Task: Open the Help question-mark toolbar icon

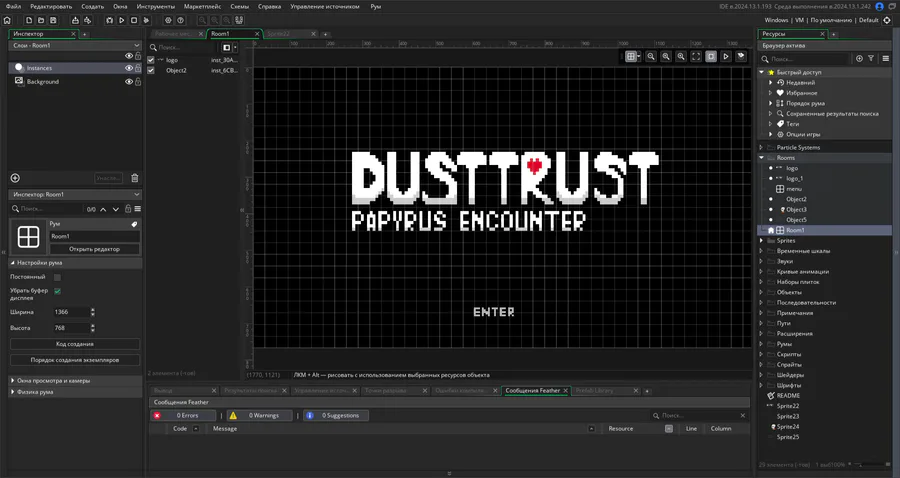Action: coord(181,20)
